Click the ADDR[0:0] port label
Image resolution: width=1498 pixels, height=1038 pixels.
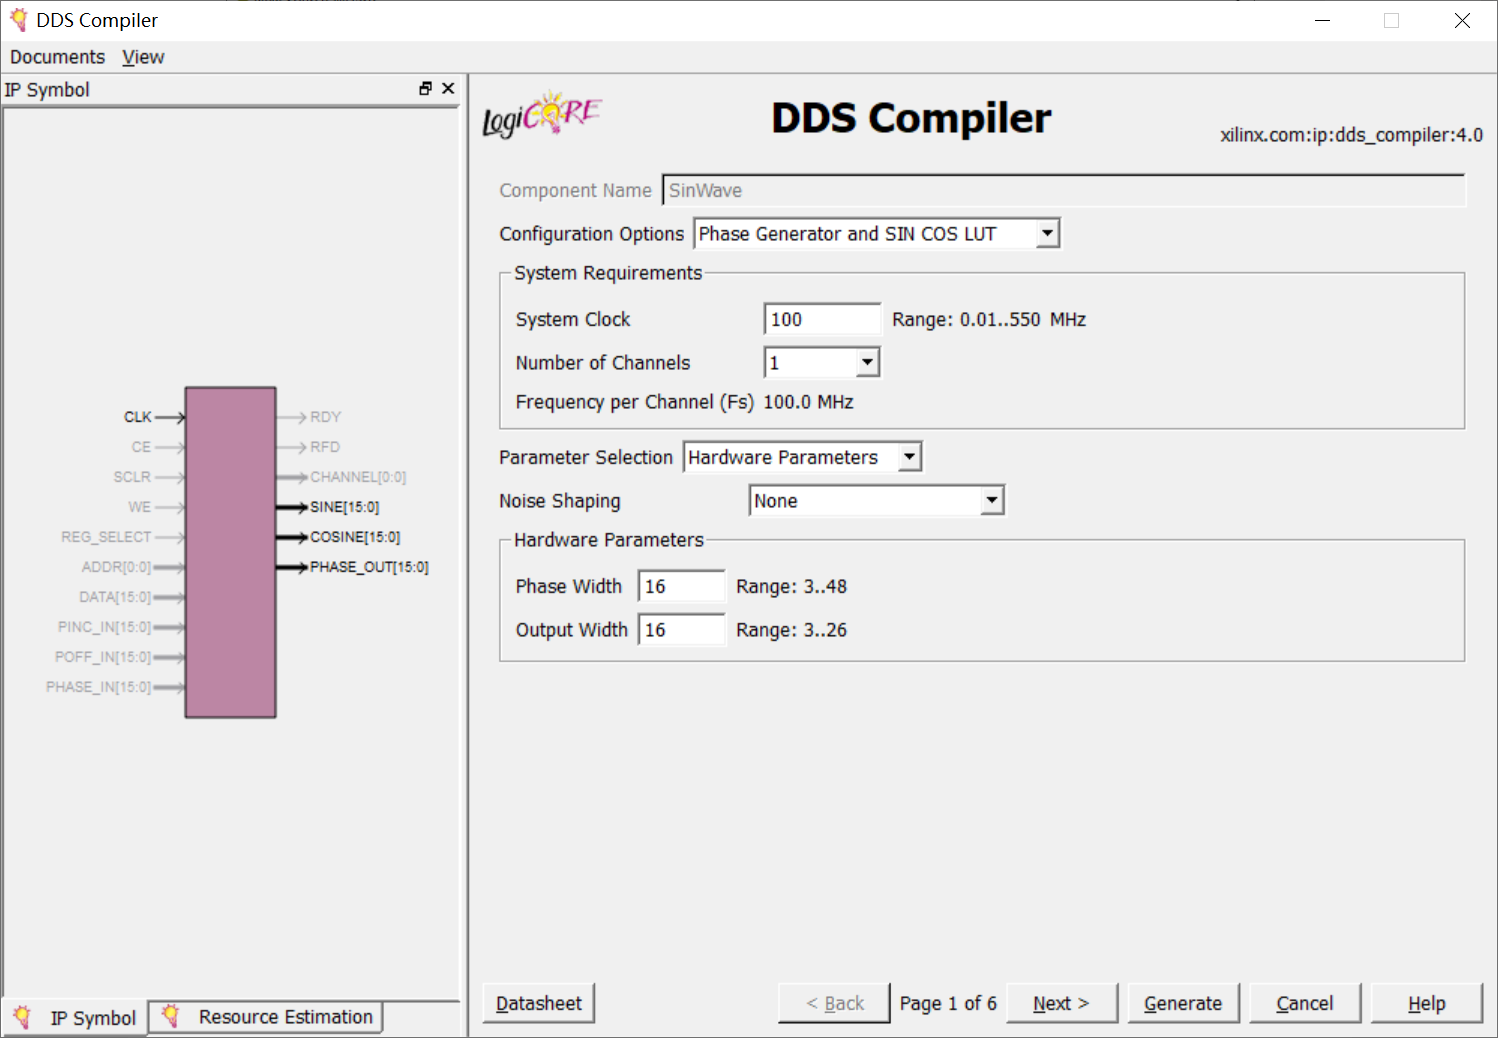click(116, 567)
